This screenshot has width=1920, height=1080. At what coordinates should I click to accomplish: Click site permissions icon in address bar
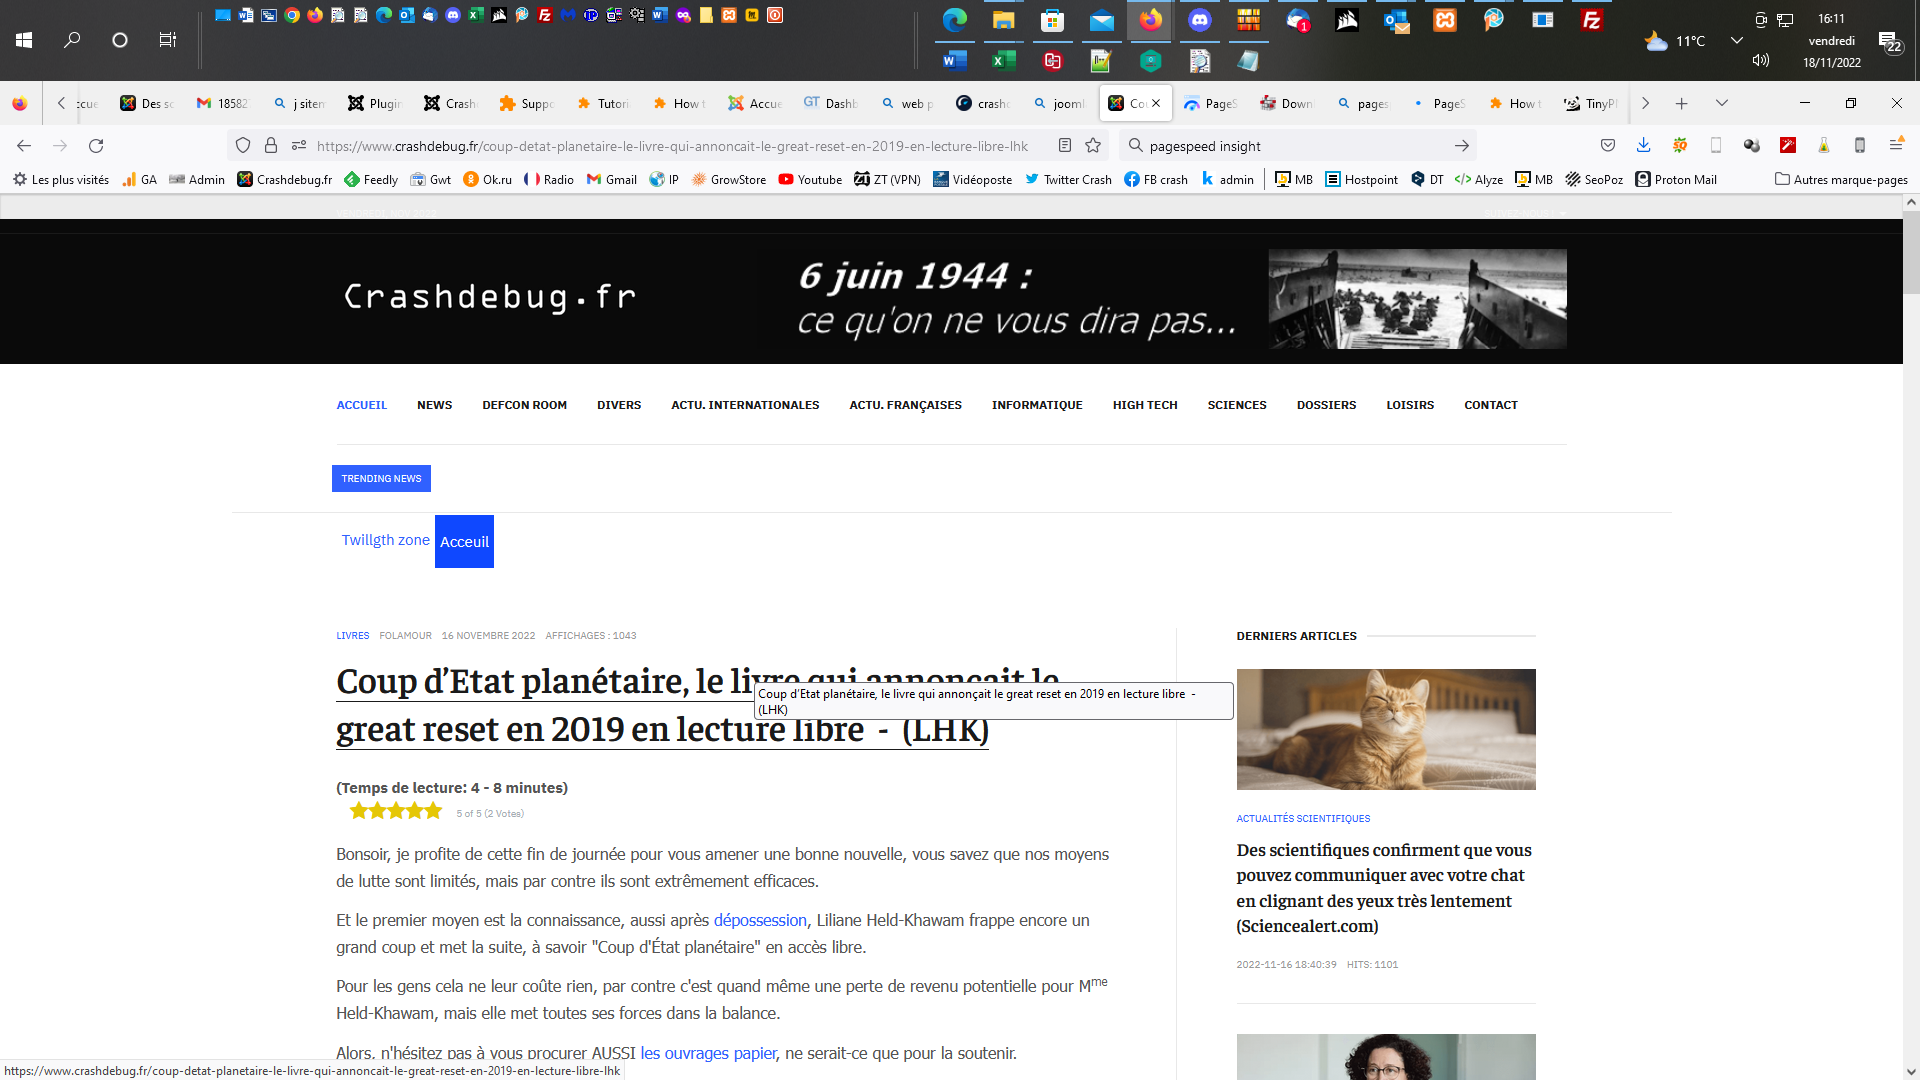[x=298, y=146]
